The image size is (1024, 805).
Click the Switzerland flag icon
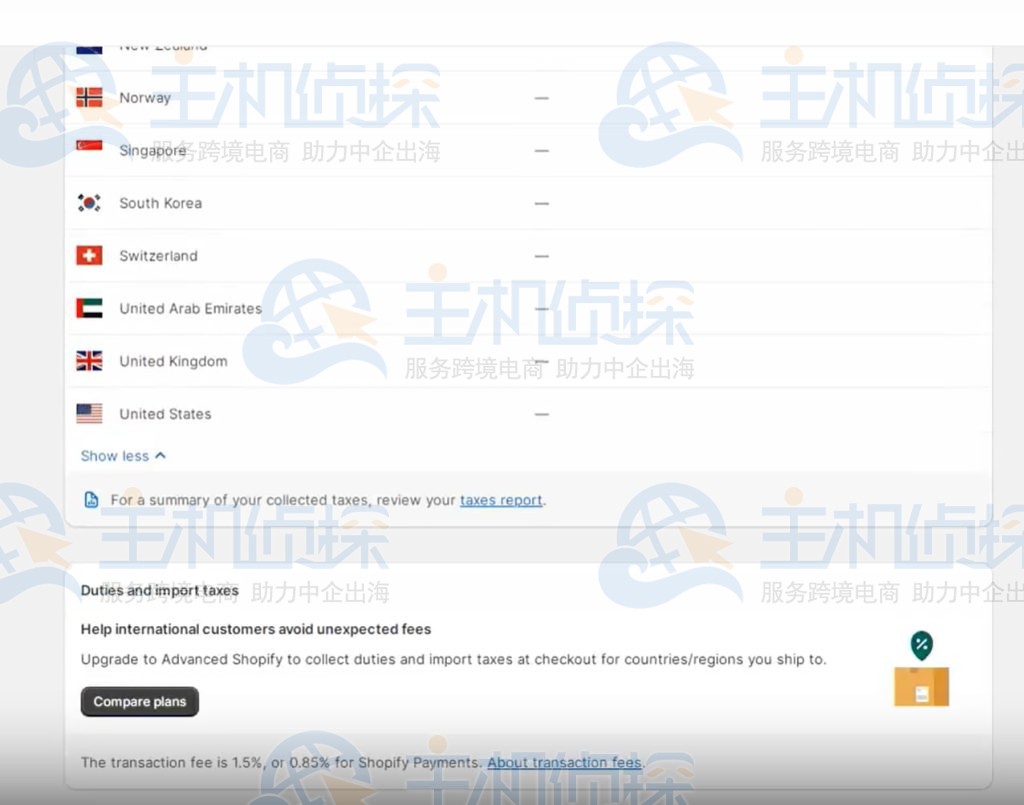pyautogui.click(x=89, y=255)
